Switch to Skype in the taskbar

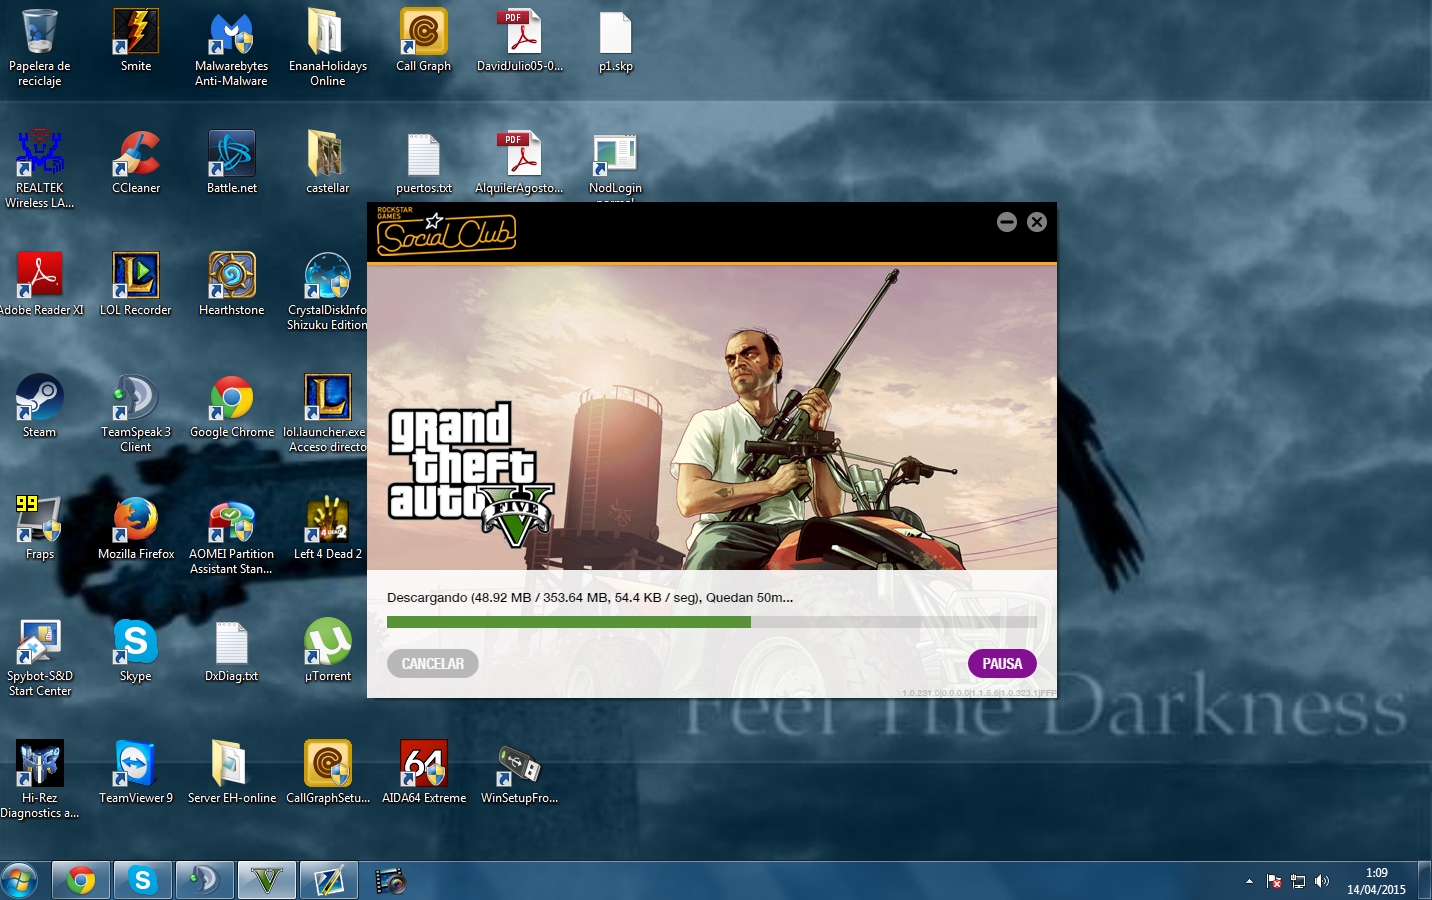143,880
